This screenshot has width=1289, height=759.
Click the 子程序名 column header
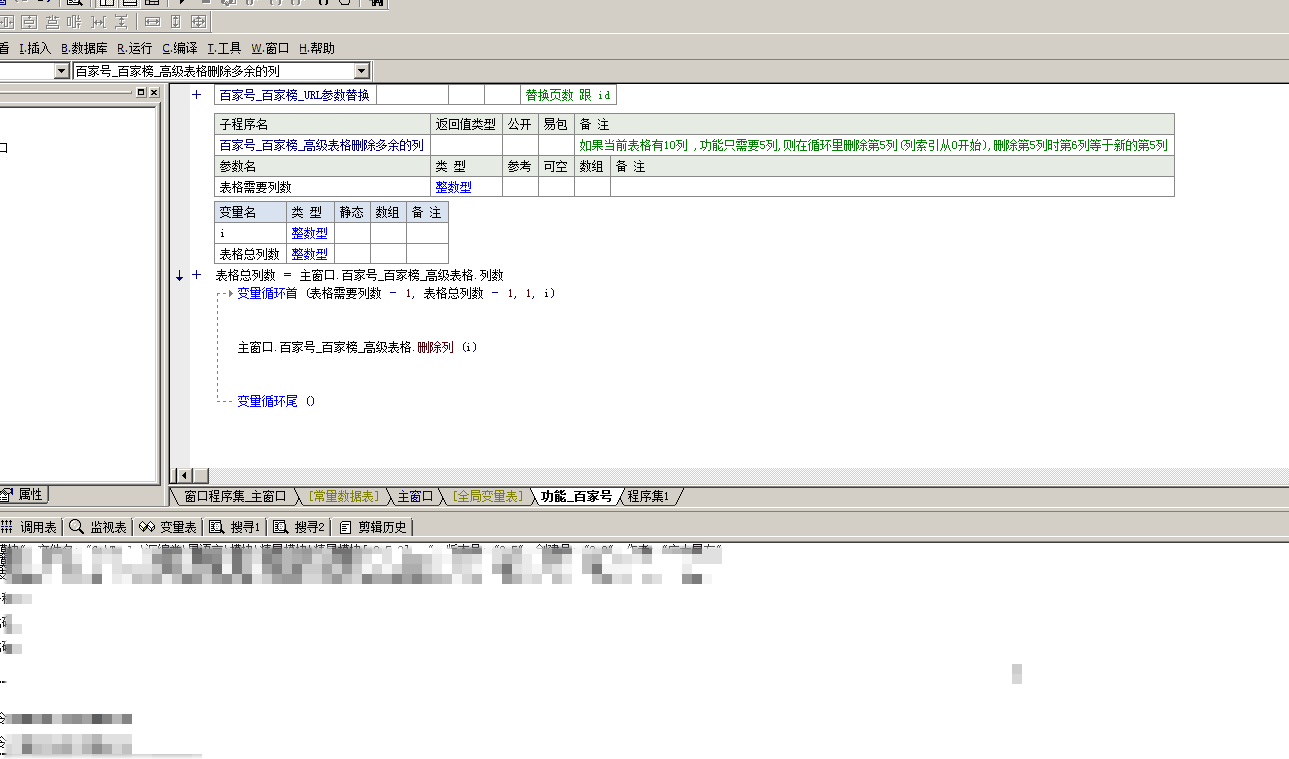[322, 124]
